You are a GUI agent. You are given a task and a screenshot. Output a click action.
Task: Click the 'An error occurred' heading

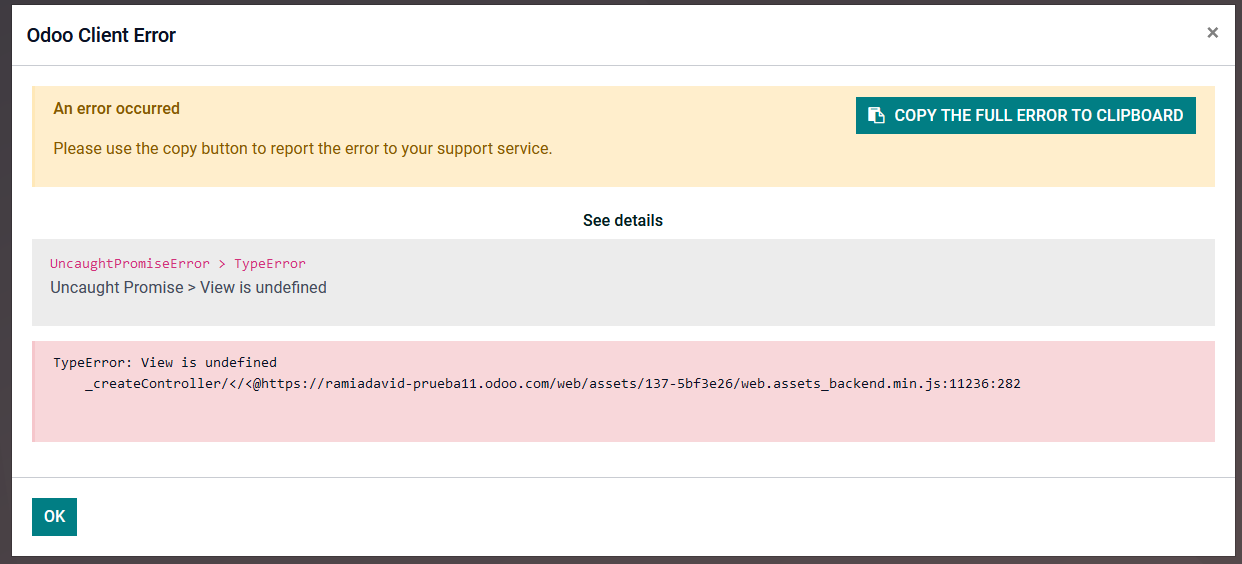pyautogui.click(x=116, y=108)
